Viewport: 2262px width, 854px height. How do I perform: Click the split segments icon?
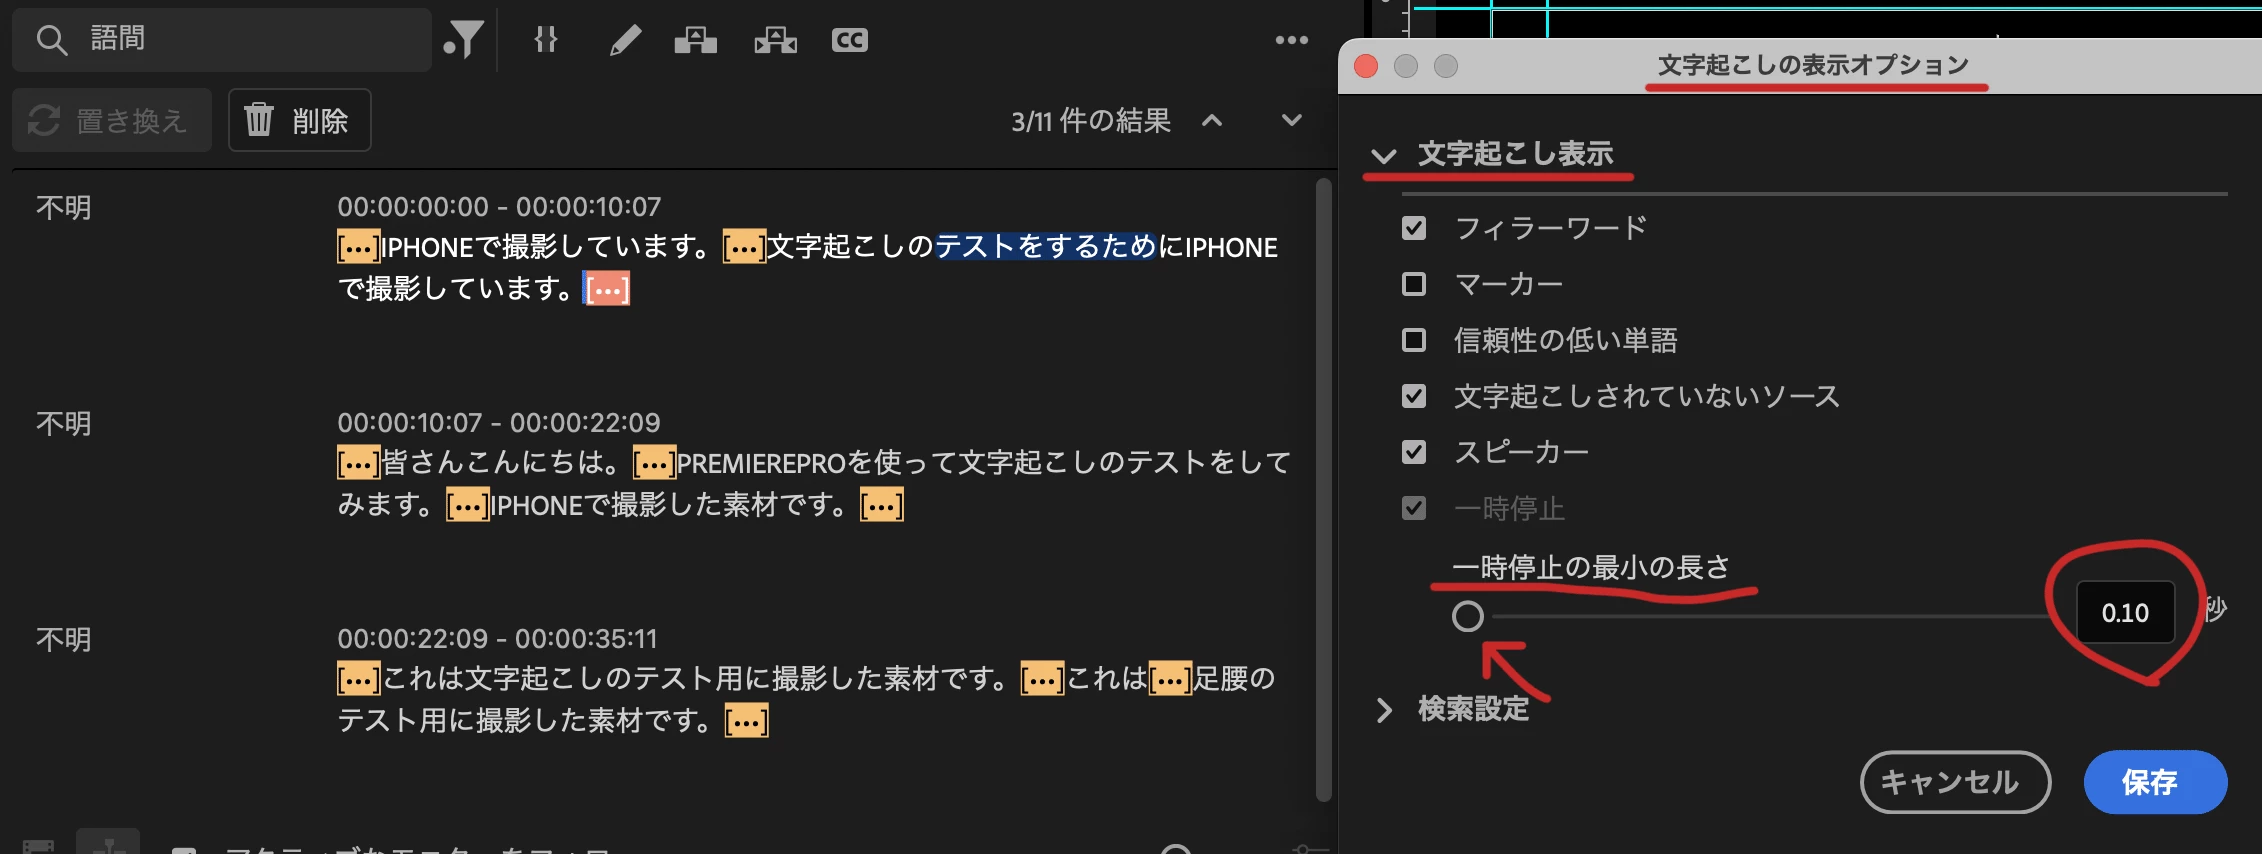(x=775, y=40)
